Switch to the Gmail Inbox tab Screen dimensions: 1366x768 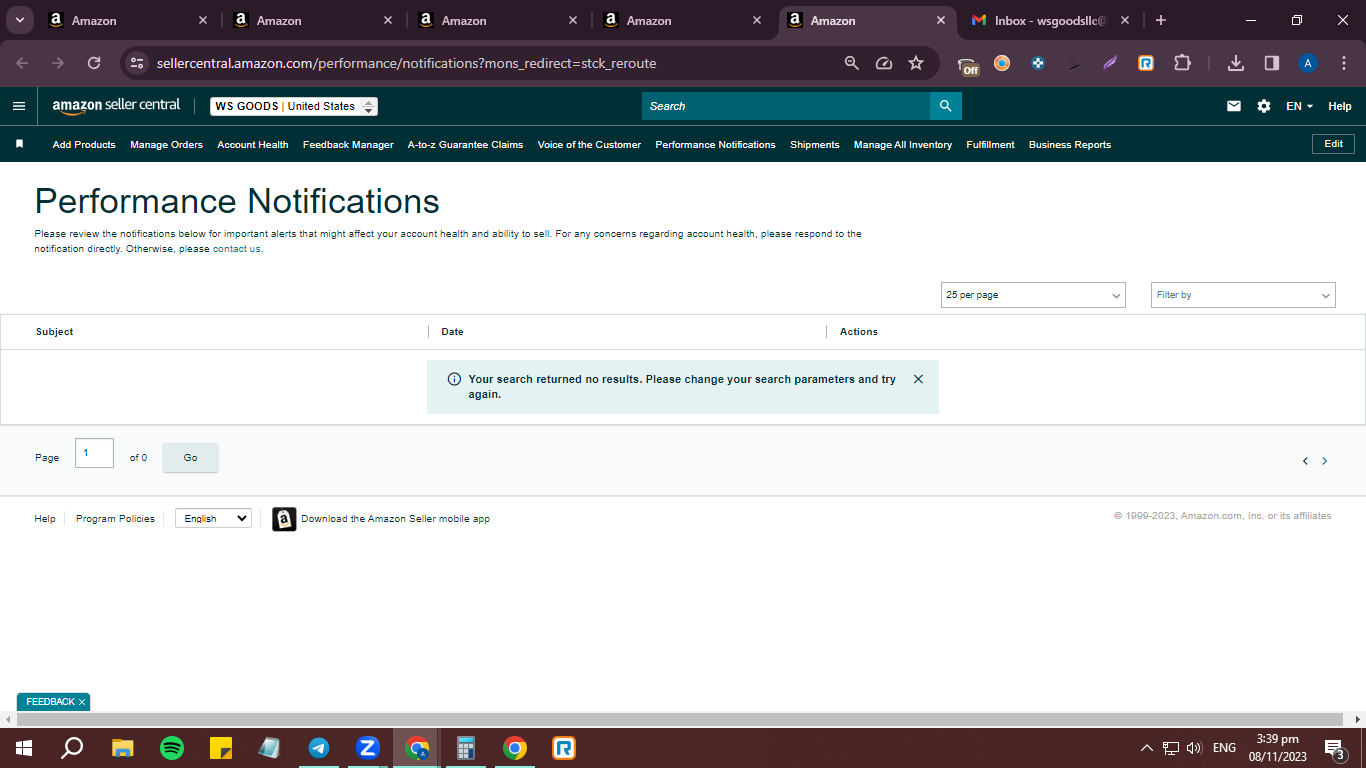pos(1050,20)
